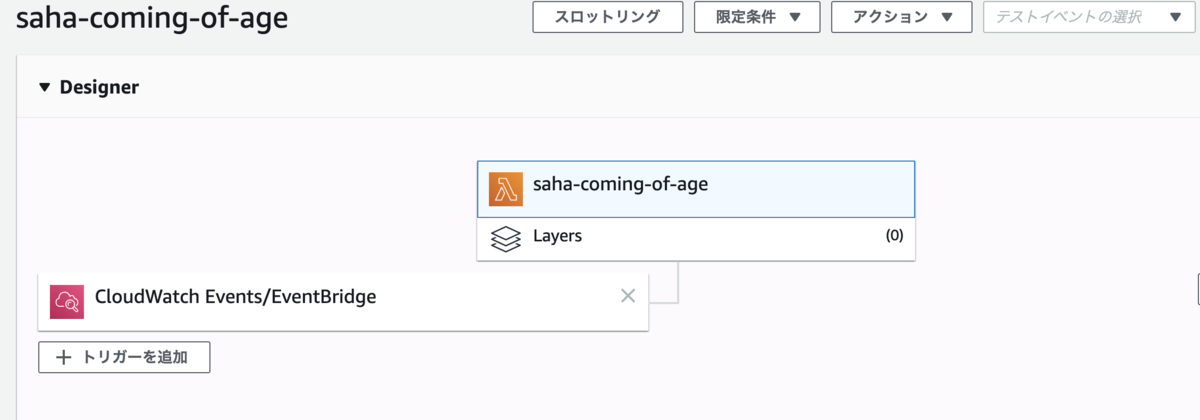
Task: Click the トリガーを追加 button
Action: pyautogui.click(x=124, y=358)
